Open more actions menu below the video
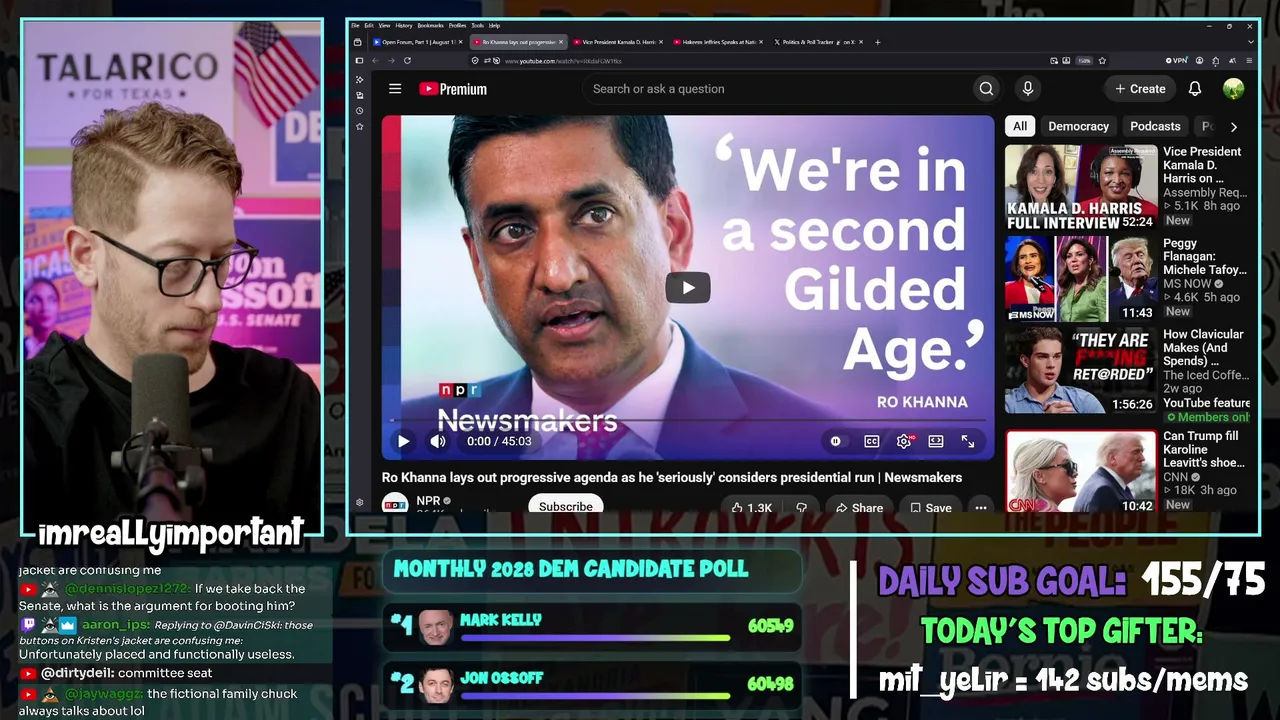 click(981, 507)
